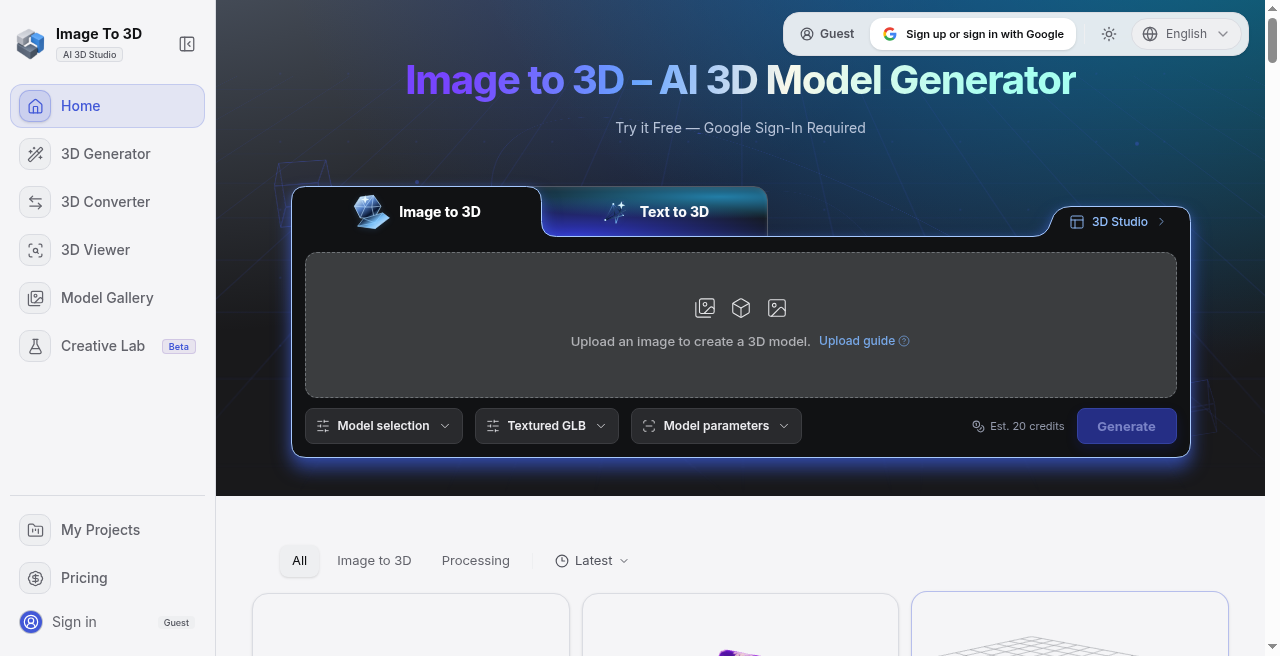
Task: Click the 3D Generator magic wand icon
Action: (x=35, y=154)
